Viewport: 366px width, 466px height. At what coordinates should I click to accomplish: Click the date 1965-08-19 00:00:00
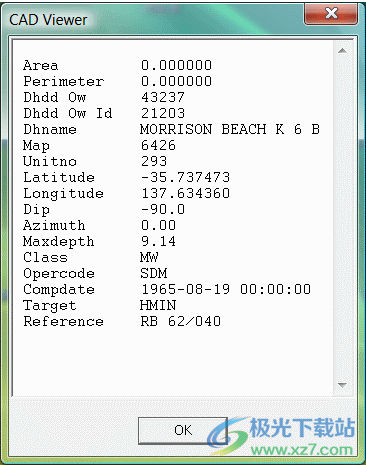(x=226, y=289)
